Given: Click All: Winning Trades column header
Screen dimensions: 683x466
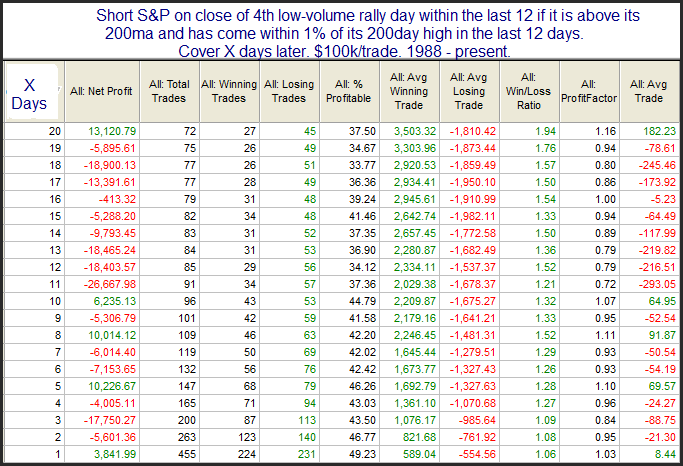Looking at the screenshot, I should click(229, 92).
